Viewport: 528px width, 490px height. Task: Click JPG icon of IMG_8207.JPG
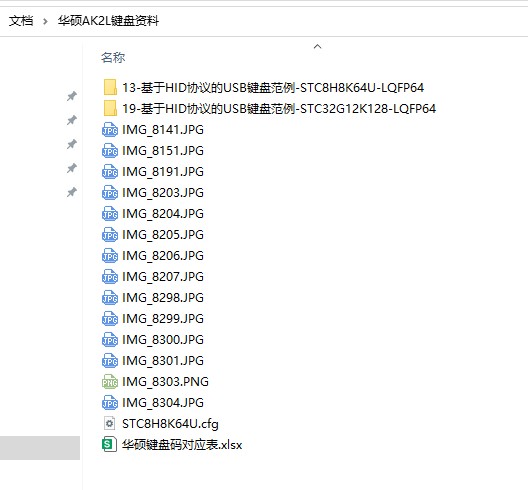click(110, 276)
